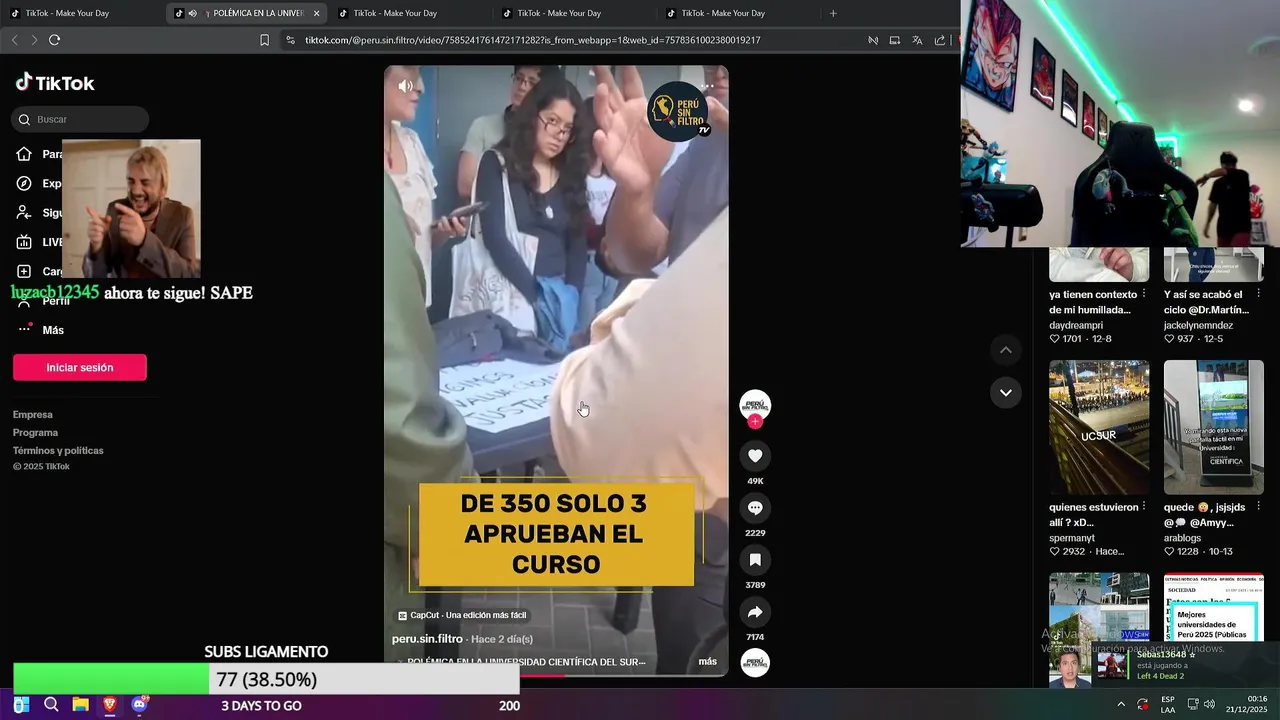The image size is (1280, 720).
Task: Click the CapCut edición más fácil link
Action: click(462, 615)
